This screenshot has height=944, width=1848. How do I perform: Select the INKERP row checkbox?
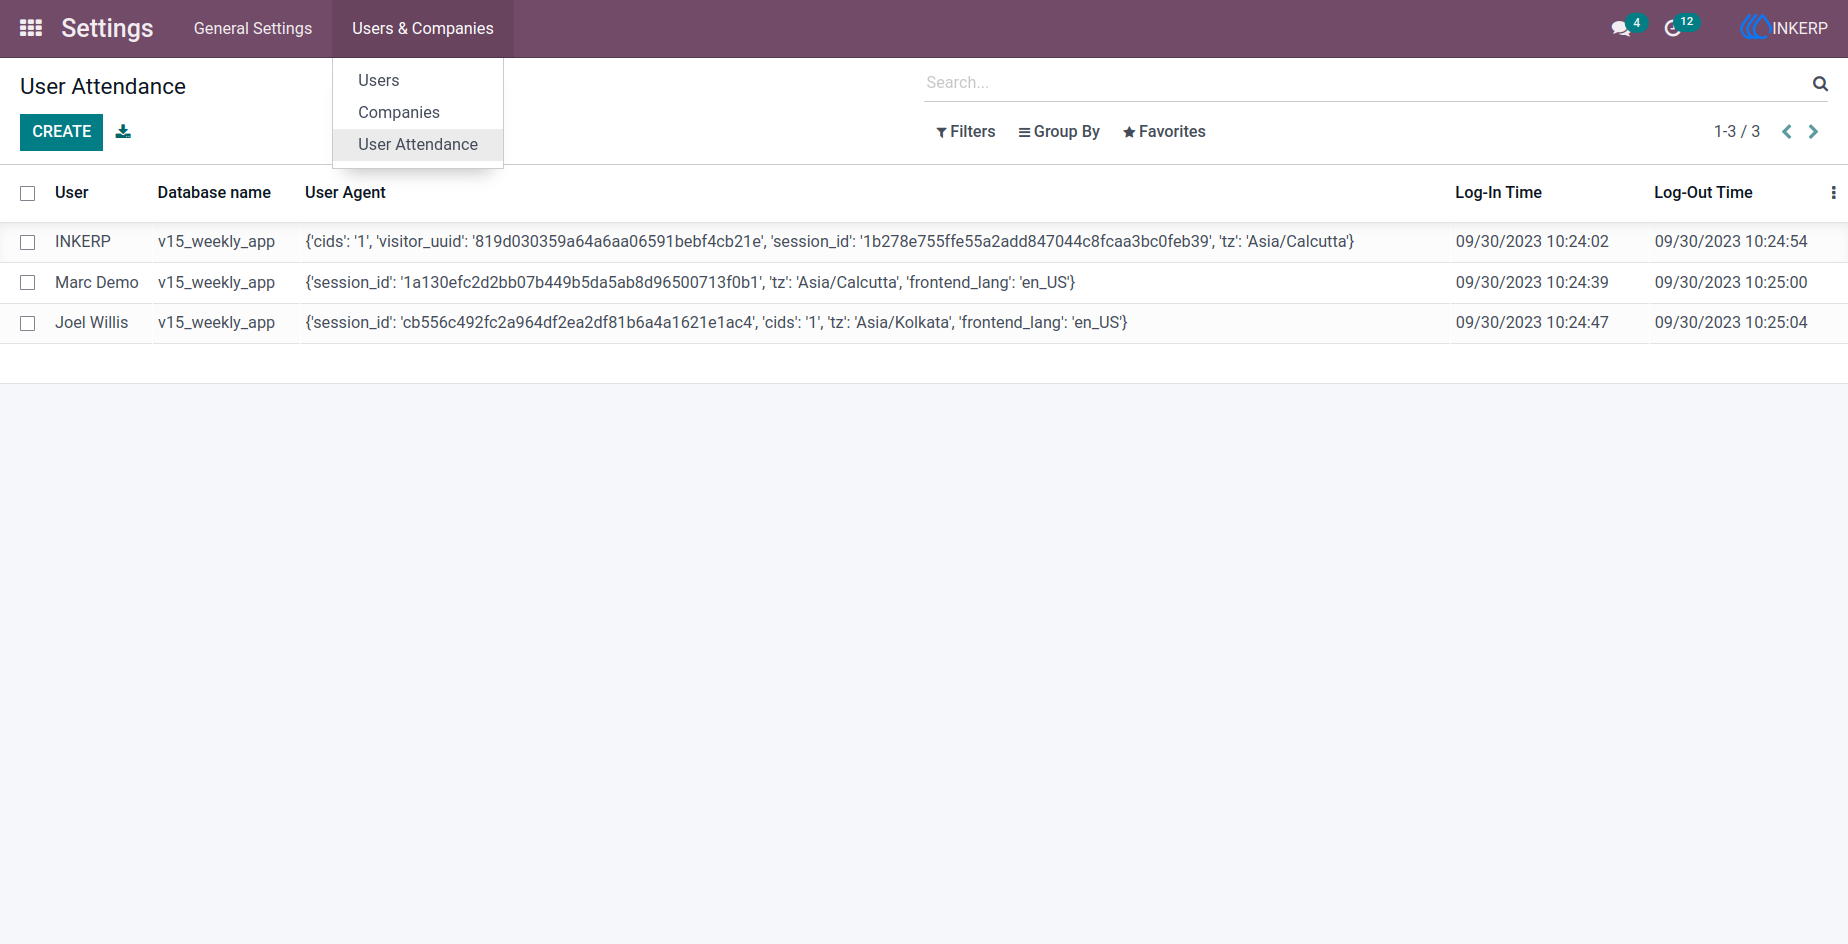coord(28,243)
